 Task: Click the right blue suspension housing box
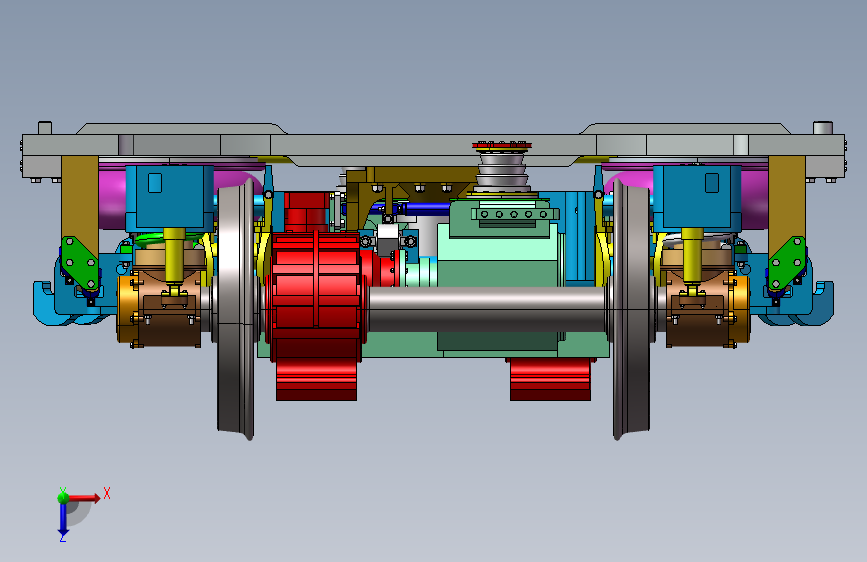tap(697, 198)
